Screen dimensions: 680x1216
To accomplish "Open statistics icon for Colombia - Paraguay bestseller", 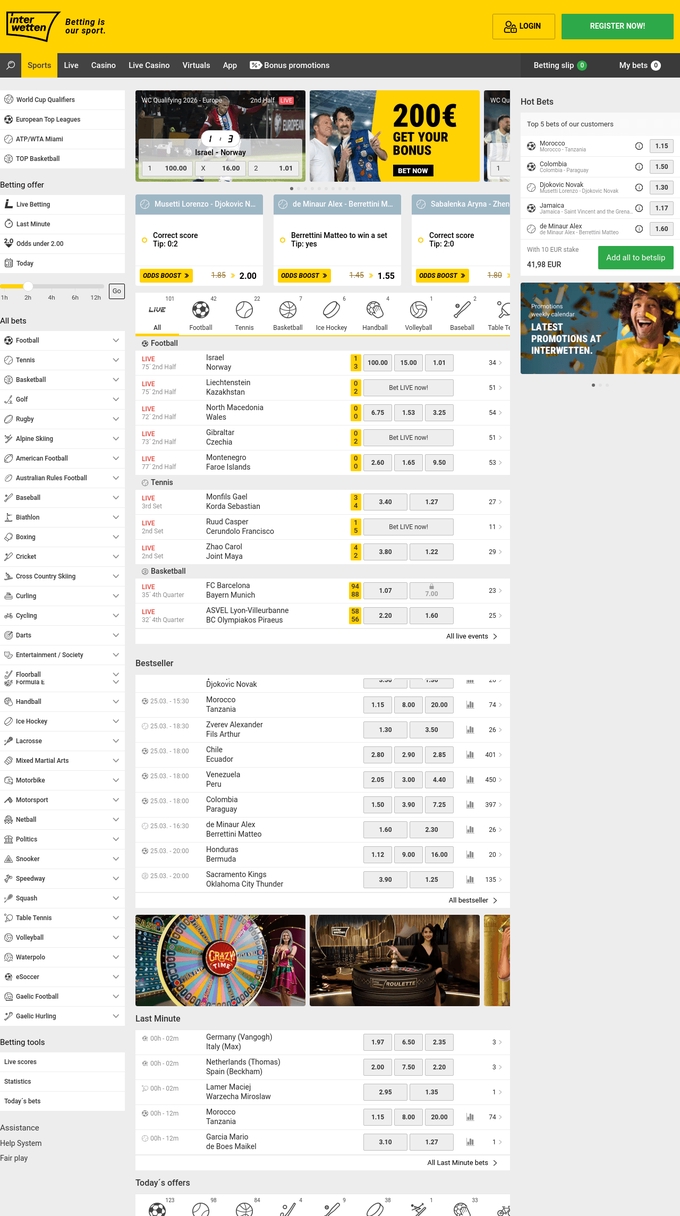I will coord(470,805).
